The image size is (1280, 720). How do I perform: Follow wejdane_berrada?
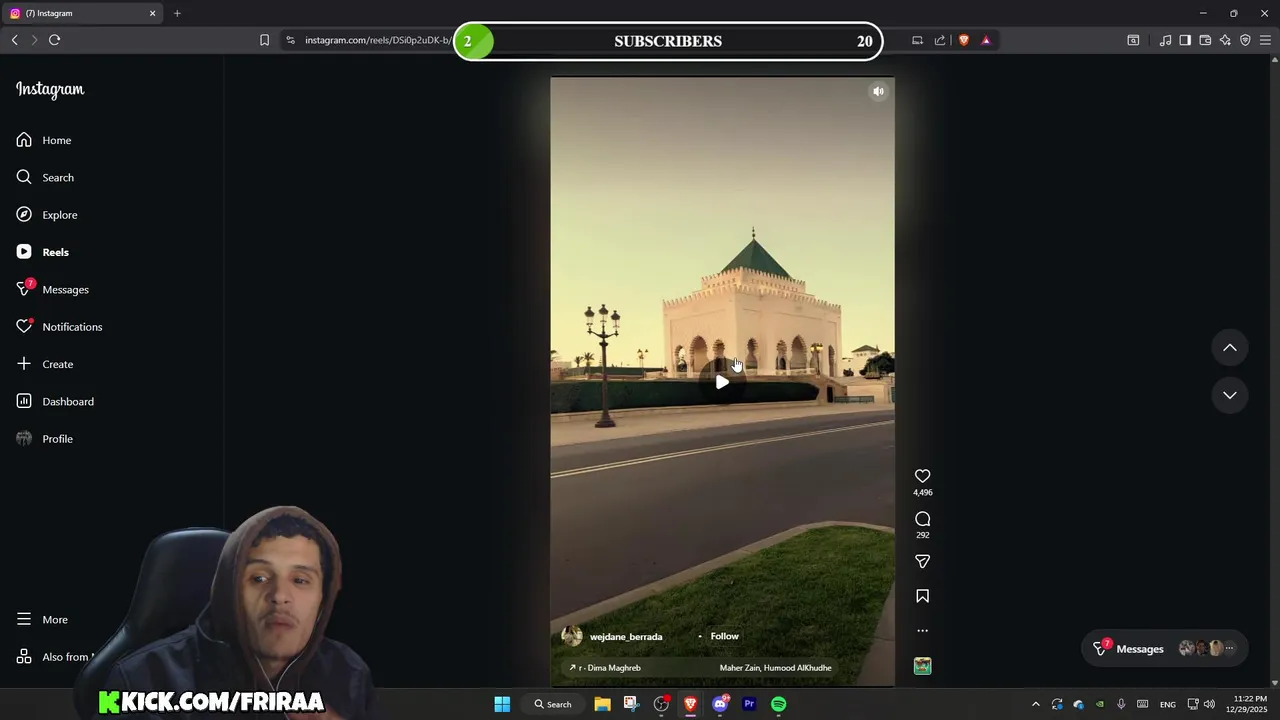pos(724,636)
